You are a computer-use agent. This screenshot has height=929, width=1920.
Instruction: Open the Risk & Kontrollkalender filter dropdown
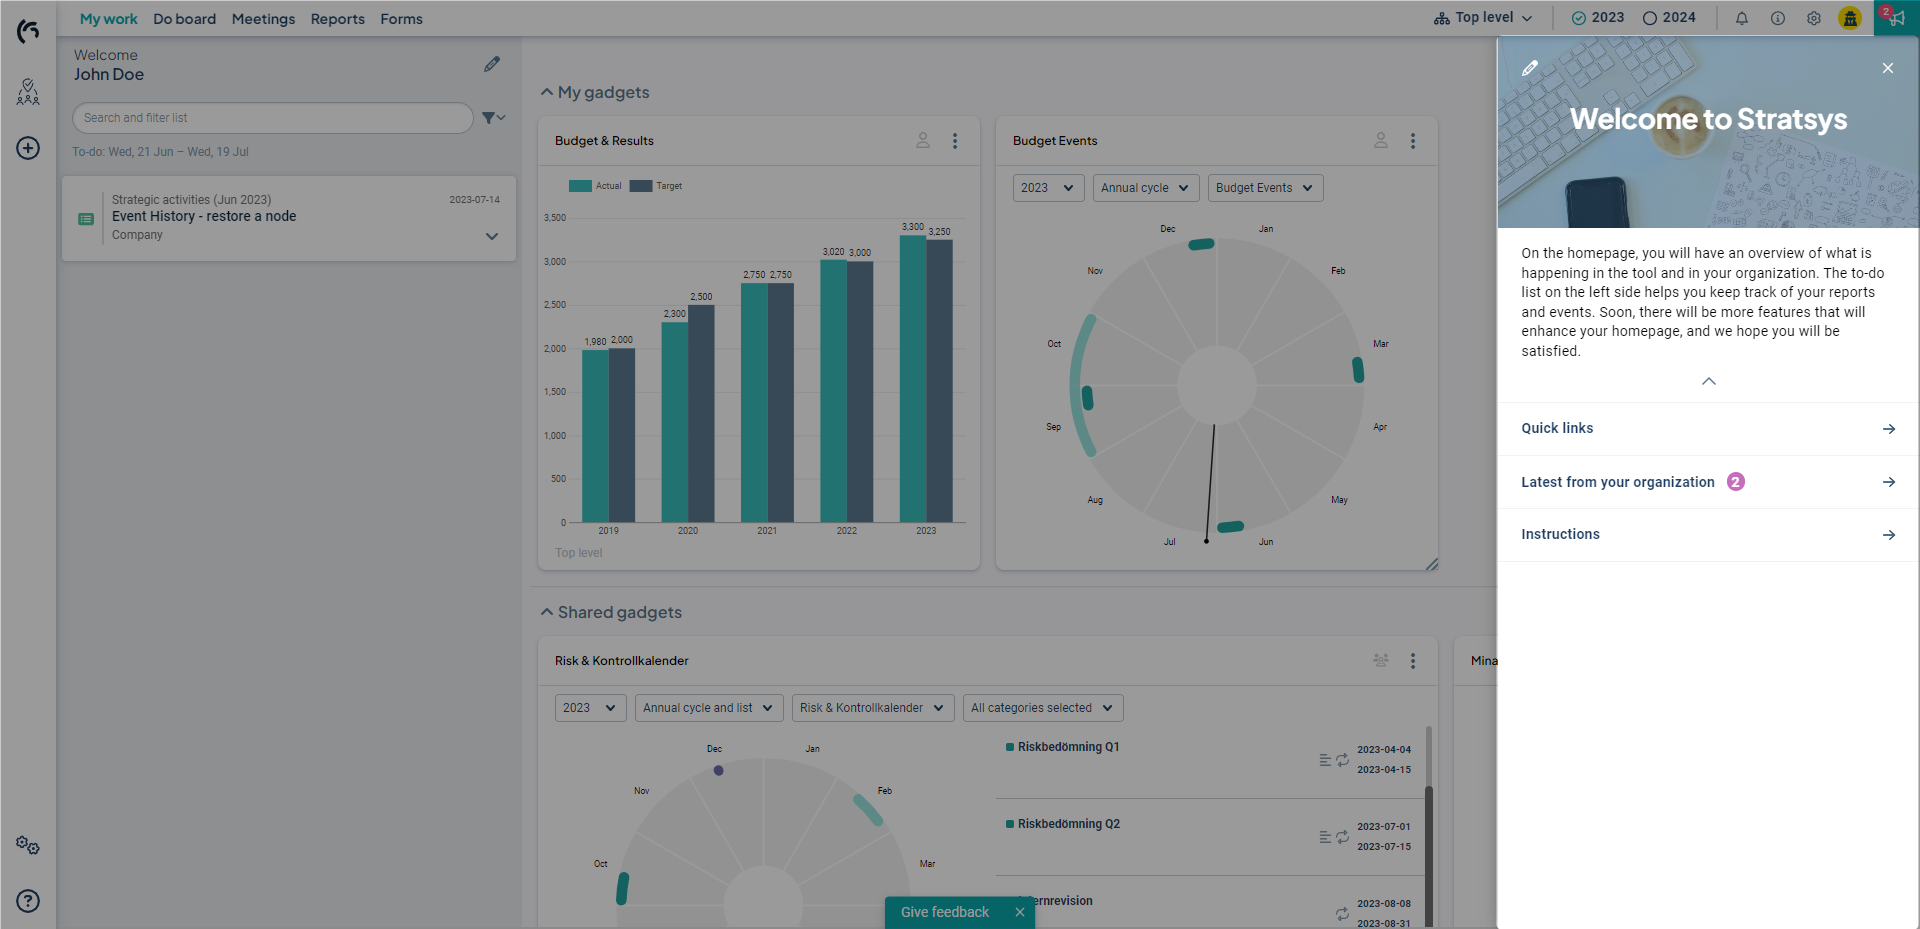[873, 708]
